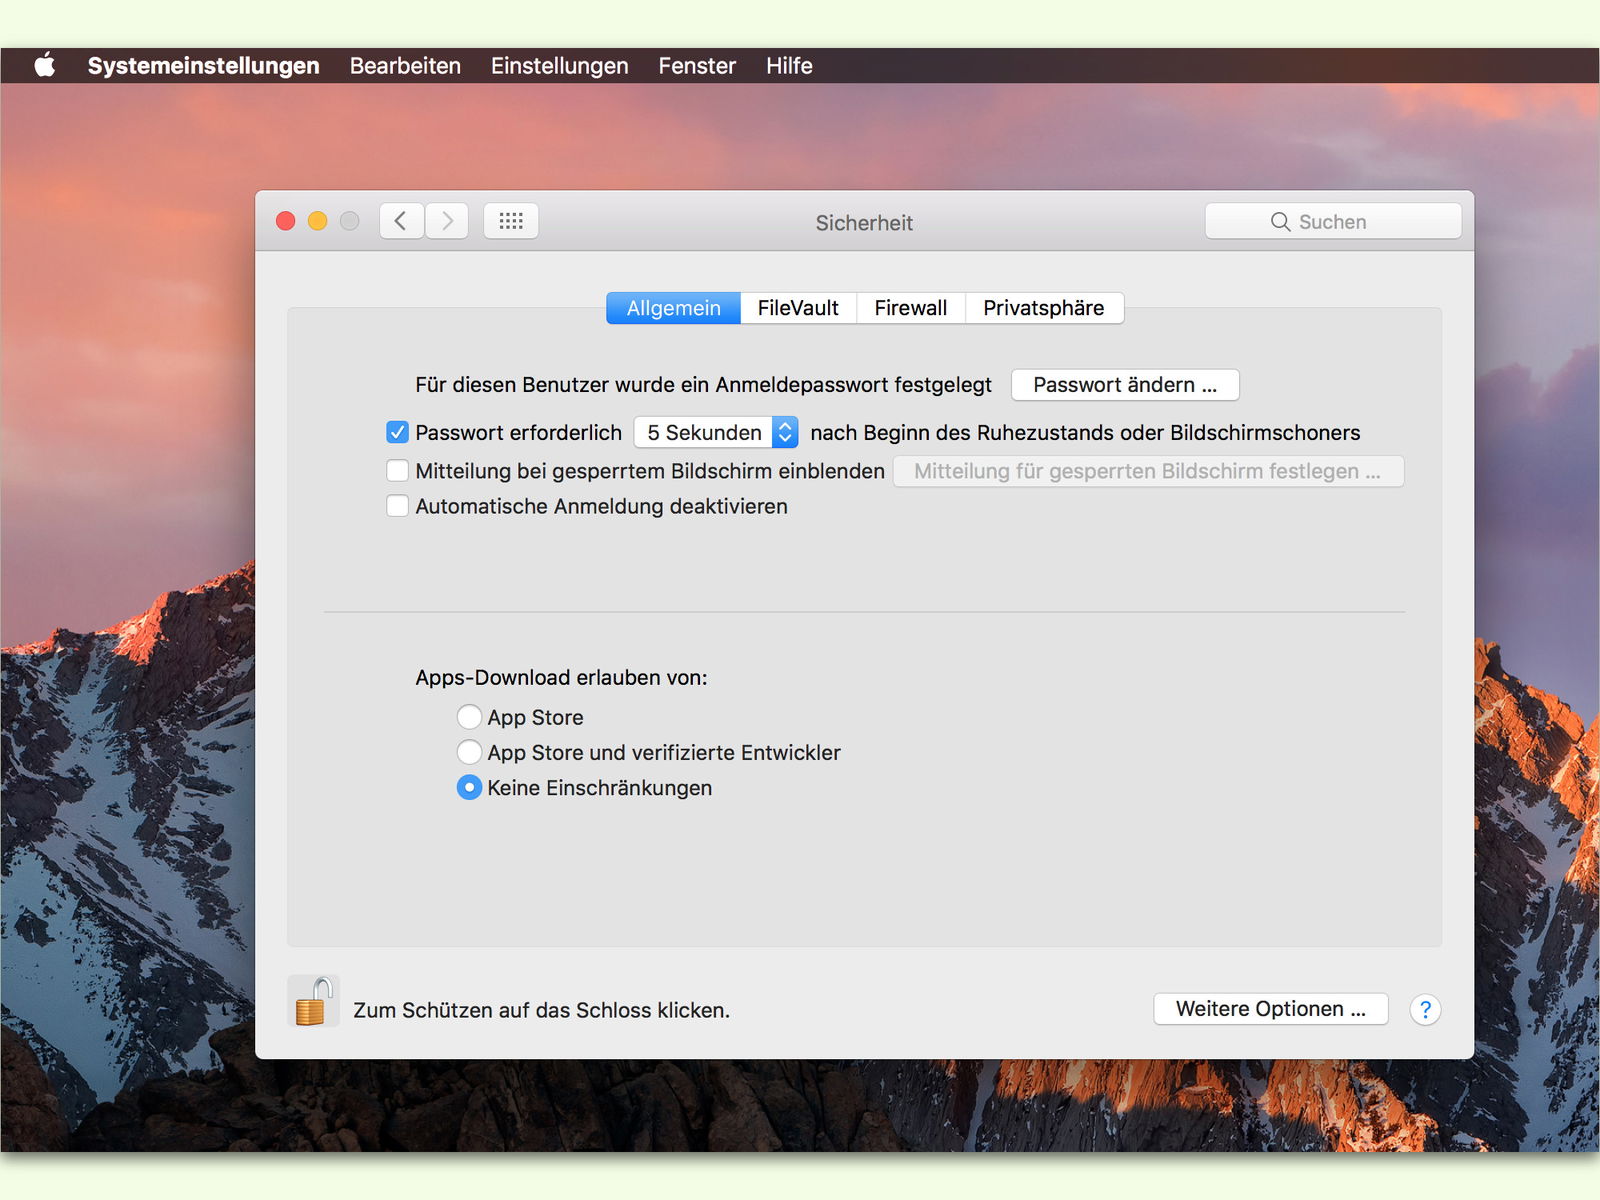Focus the Suchen search field
The height and width of the screenshot is (1200, 1600).
pyautogui.click(x=1333, y=222)
